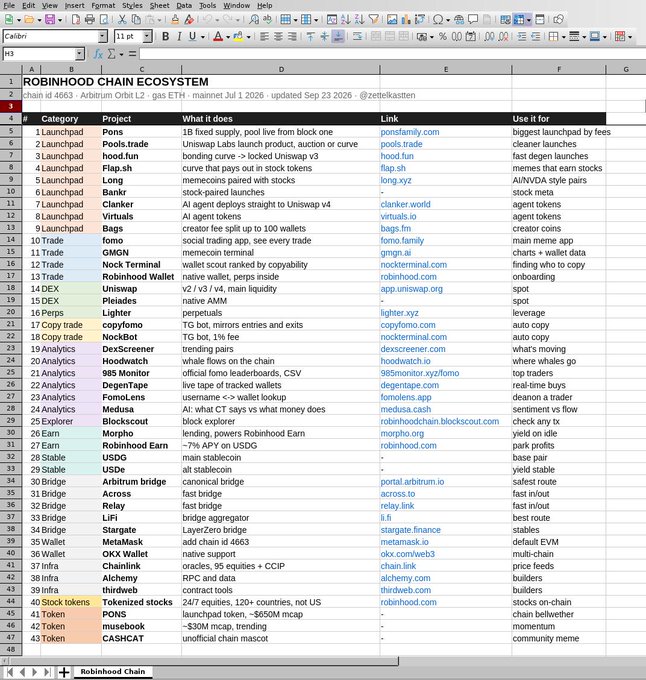Expand the border style dropdown arrow
This screenshot has height=680, width=646.
pos(584,37)
